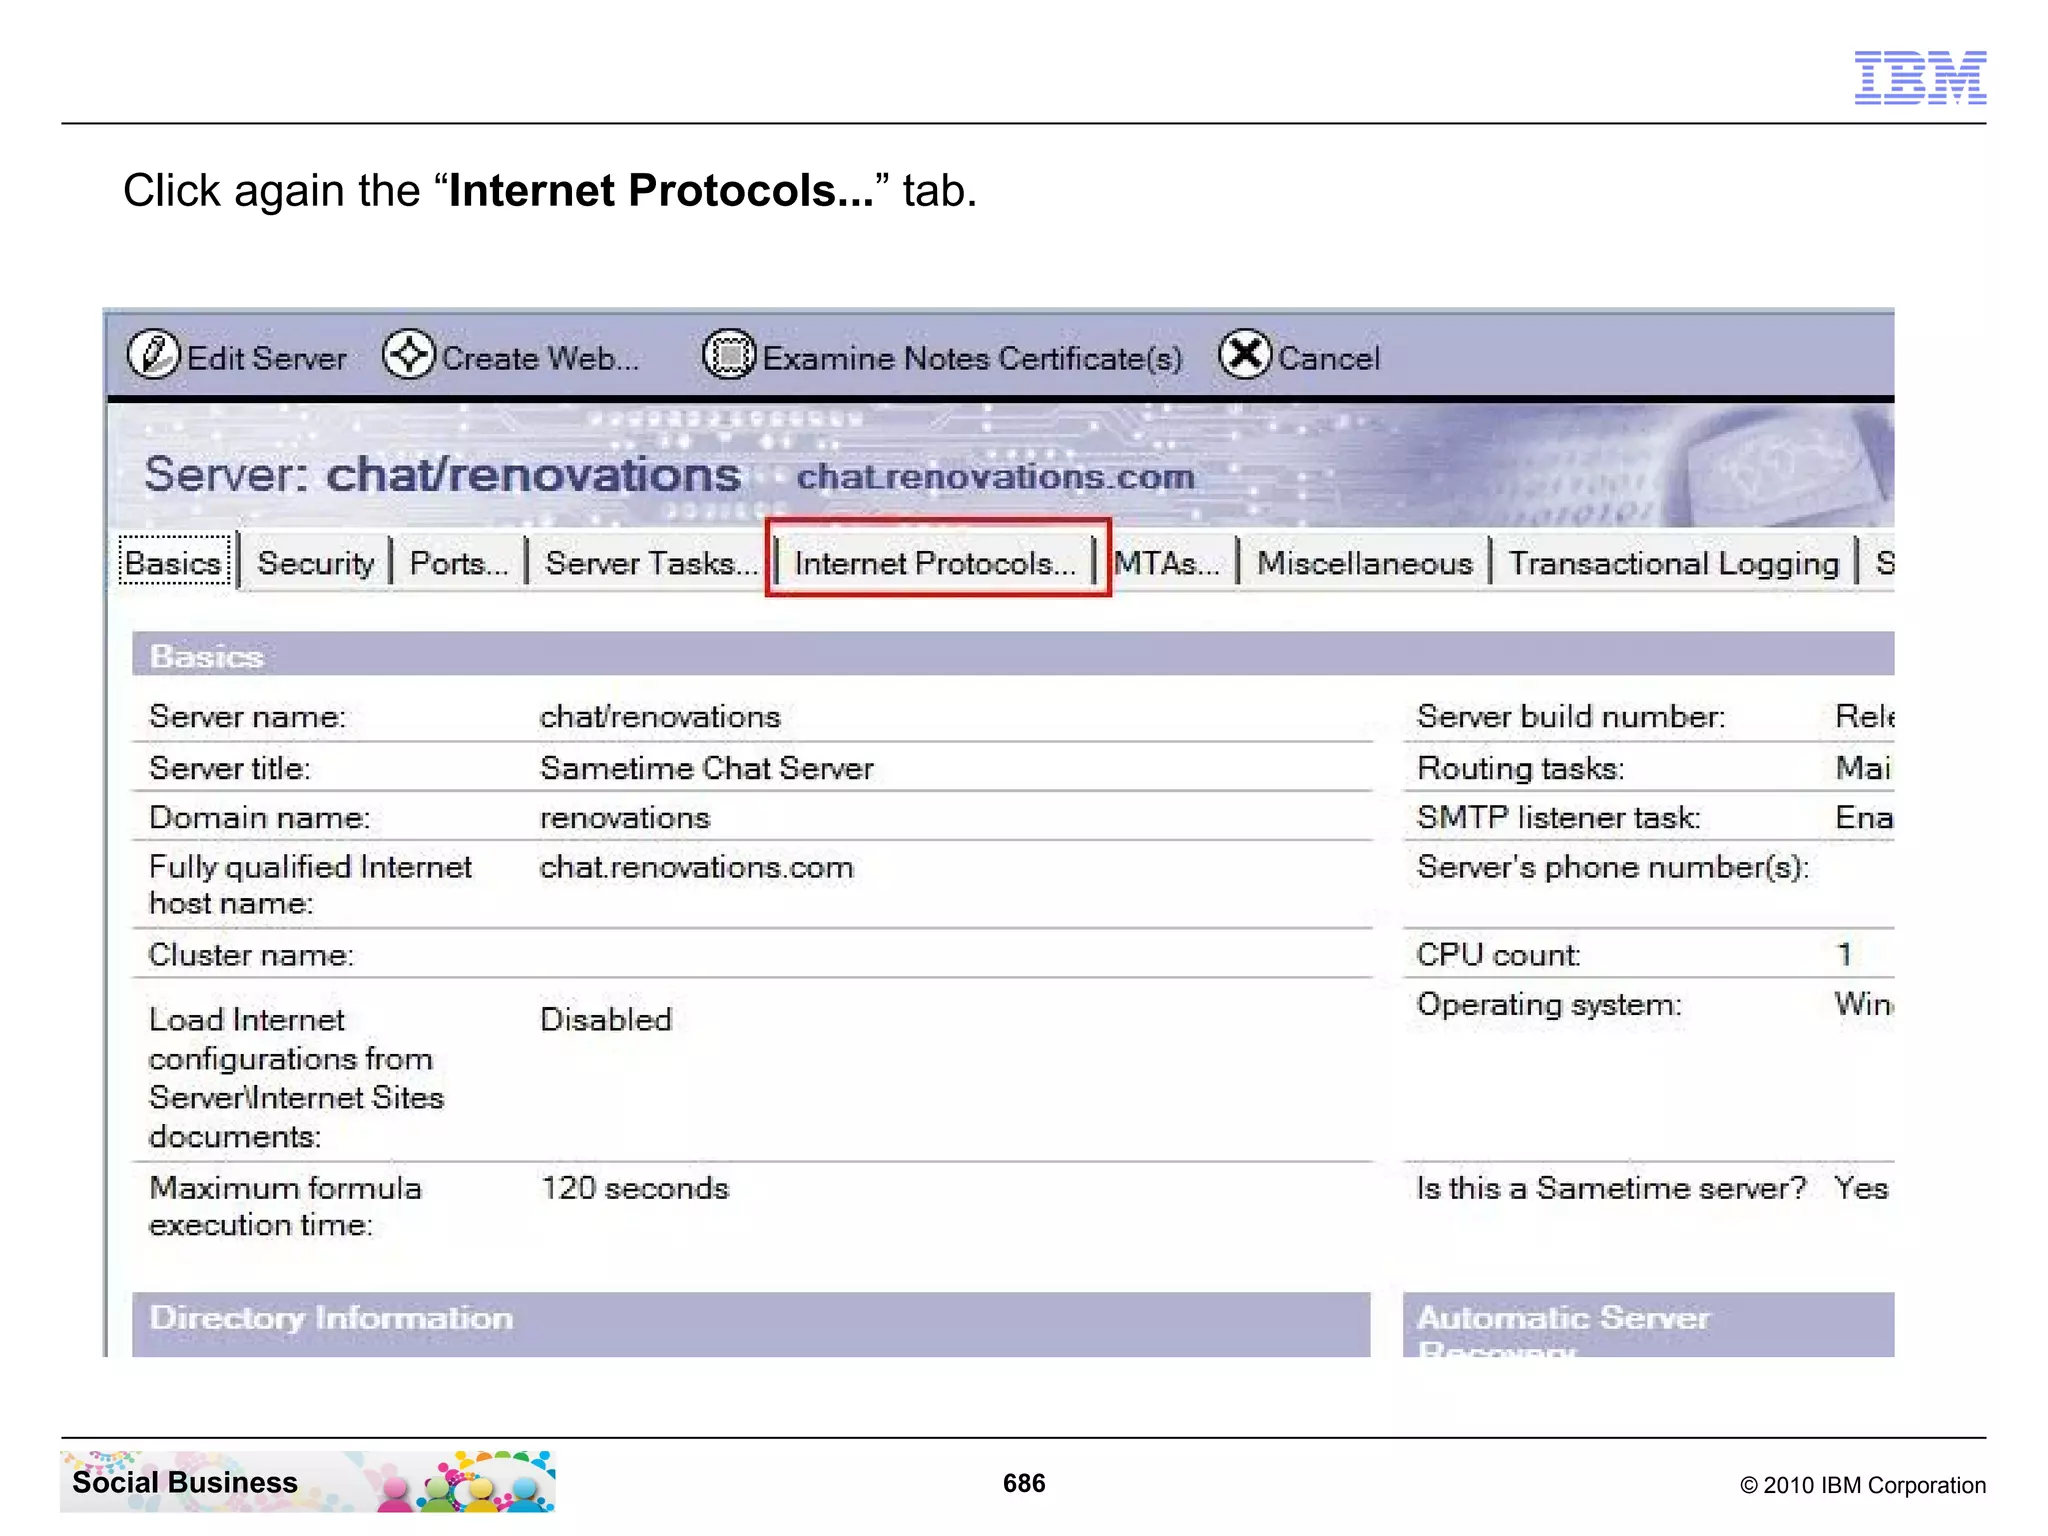Click the domain name value renovations
This screenshot has height=1536, width=2048.
(x=625, y=817)
